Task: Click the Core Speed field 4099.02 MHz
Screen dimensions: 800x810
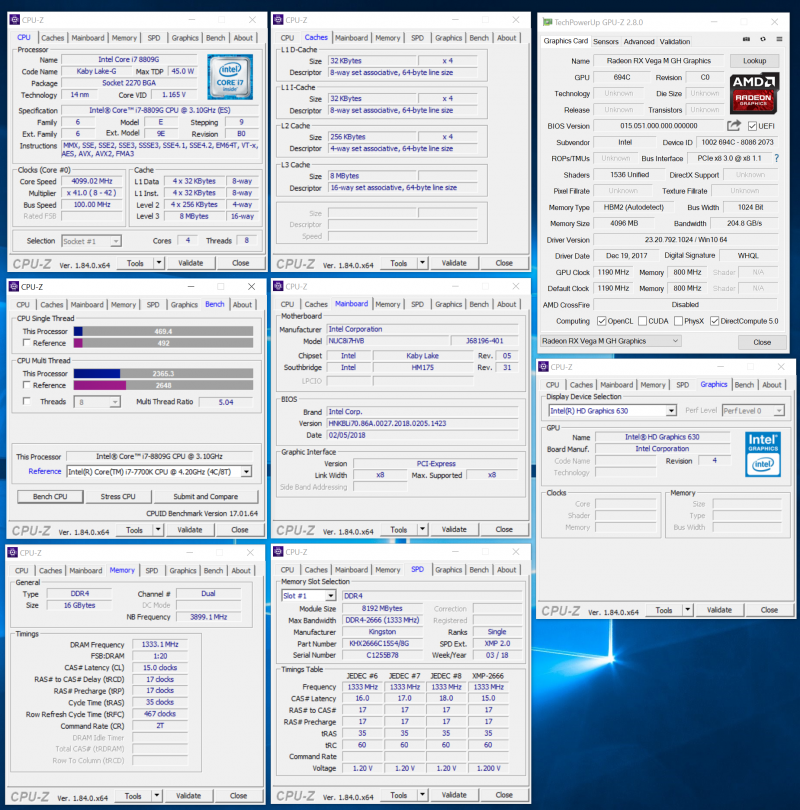Action: 92,181
